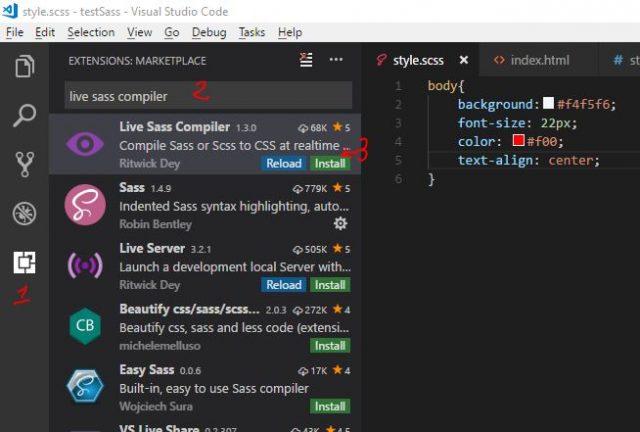
Task: Click Live Server extension broadcast icon
Action: (x=85, y=265)
